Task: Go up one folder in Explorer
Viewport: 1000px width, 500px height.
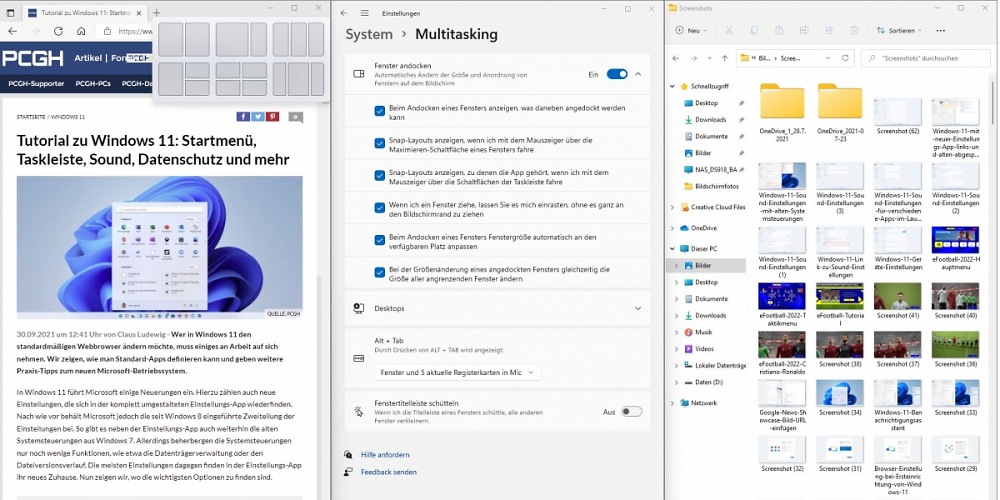Action: point(724,58)
